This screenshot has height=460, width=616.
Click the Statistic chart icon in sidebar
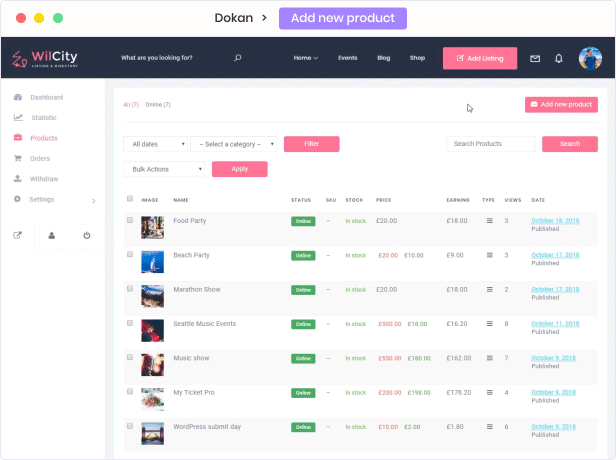(x=18, y=117)
